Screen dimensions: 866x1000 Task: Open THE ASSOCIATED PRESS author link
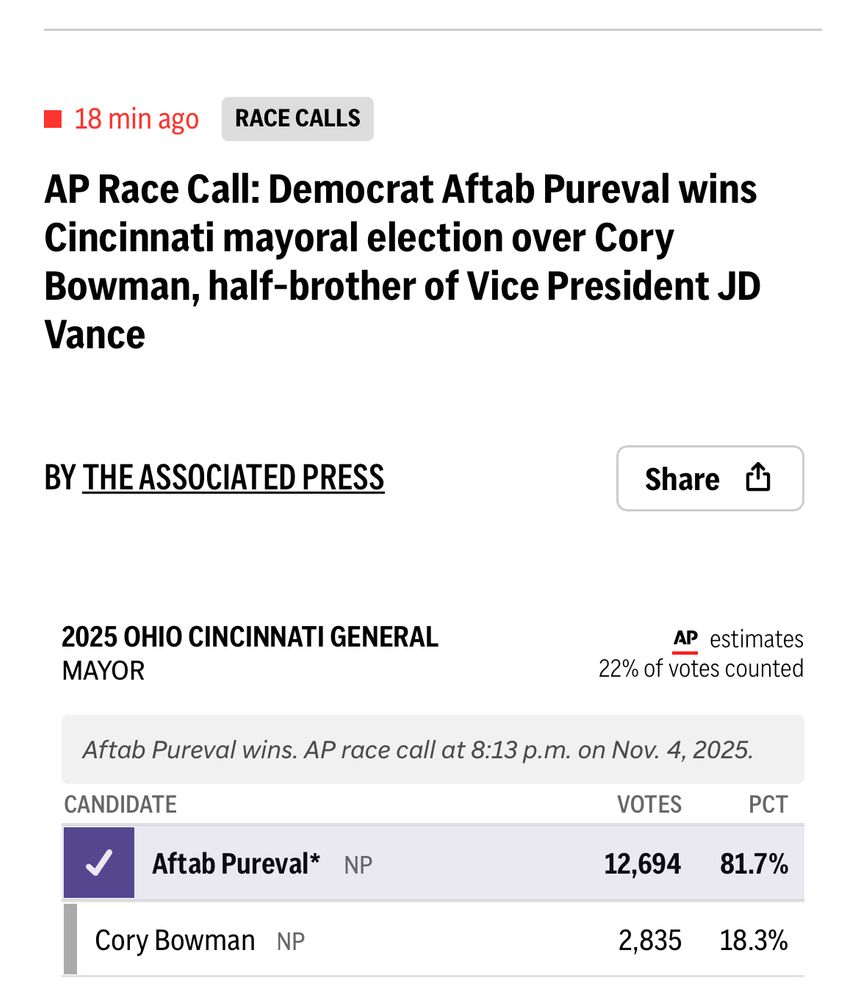[x=232, y=477]
